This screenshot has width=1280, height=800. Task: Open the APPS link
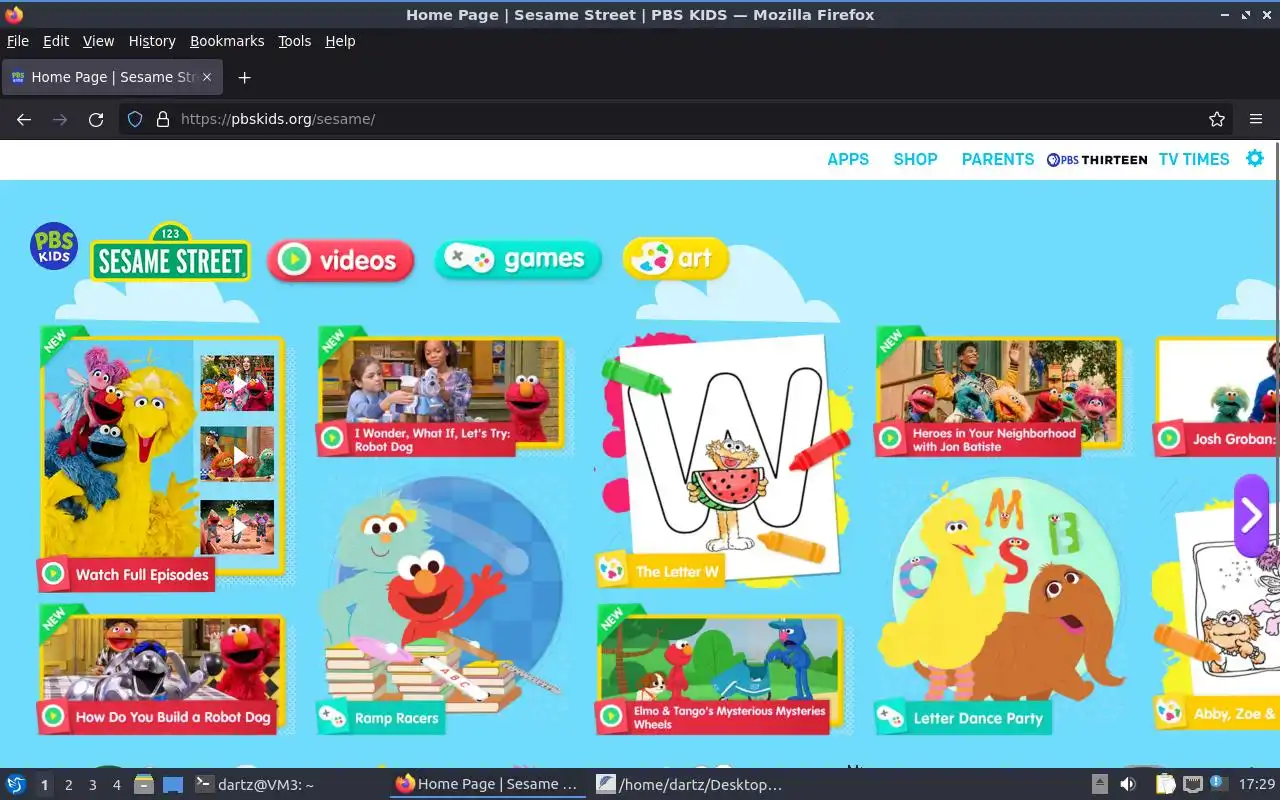848,159
